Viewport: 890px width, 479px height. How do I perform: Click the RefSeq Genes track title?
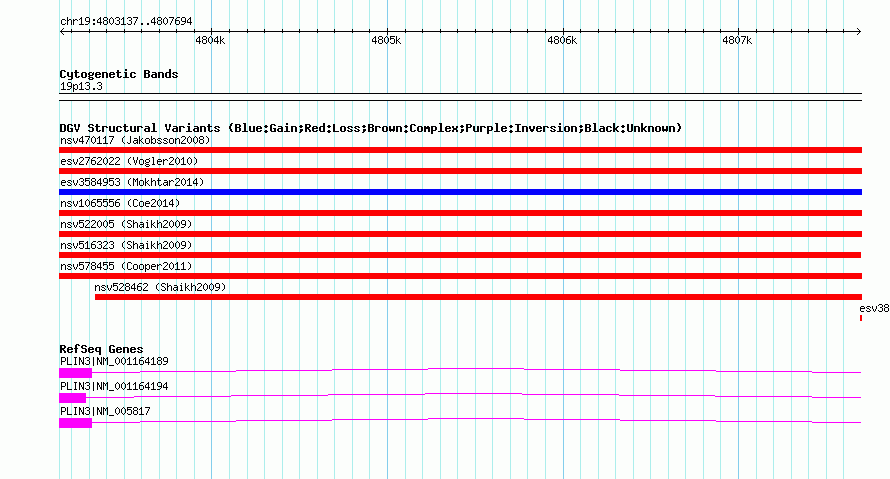pyautogui.click(x=101, y=349)
